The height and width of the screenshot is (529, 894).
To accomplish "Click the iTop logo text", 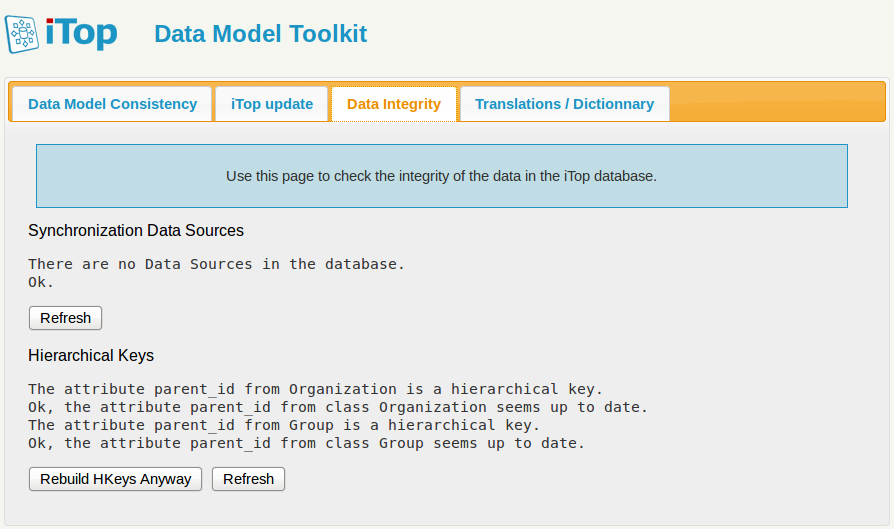I will (x=82, y=33).
